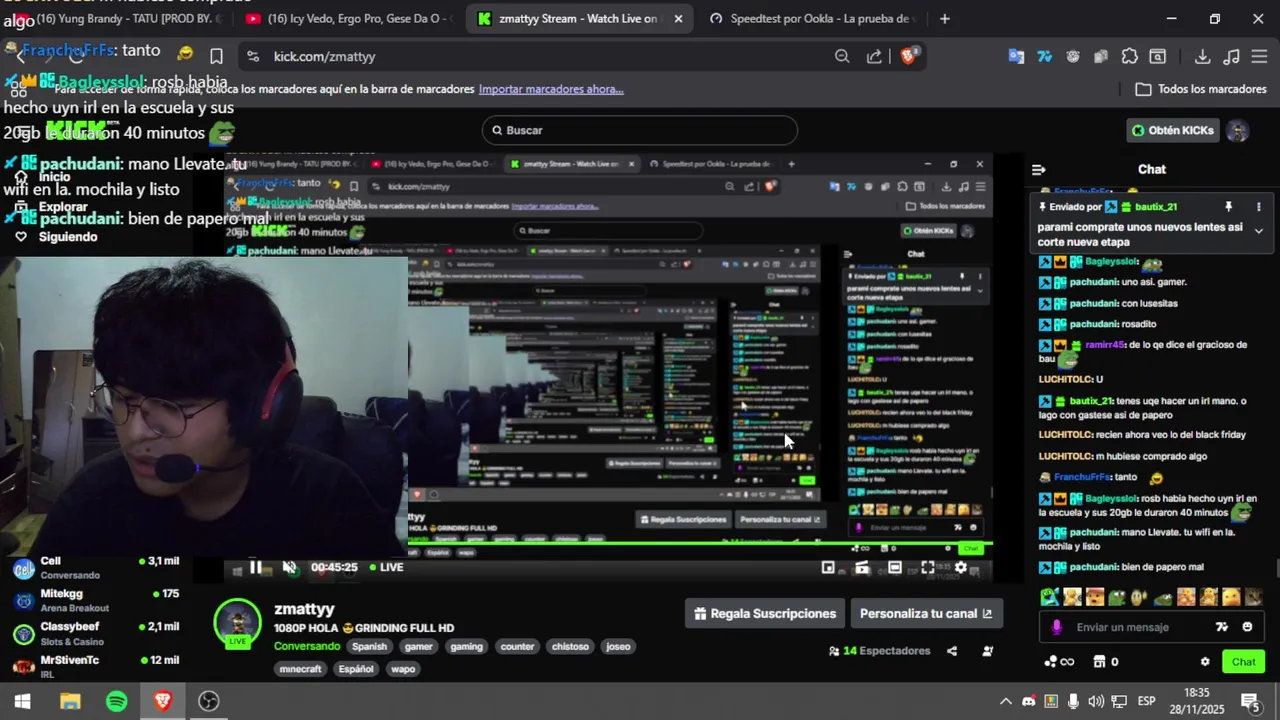Pause the live stream video
The width and height of the screenshot is (1280, 720).
[255, 567]
